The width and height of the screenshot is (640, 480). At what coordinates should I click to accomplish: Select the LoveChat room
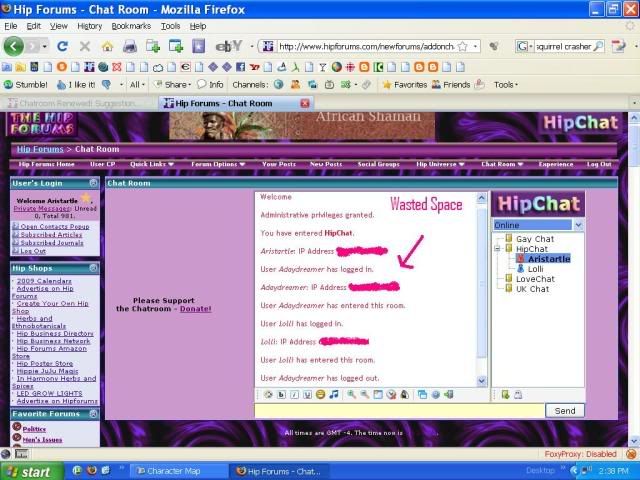coord(534,279)
